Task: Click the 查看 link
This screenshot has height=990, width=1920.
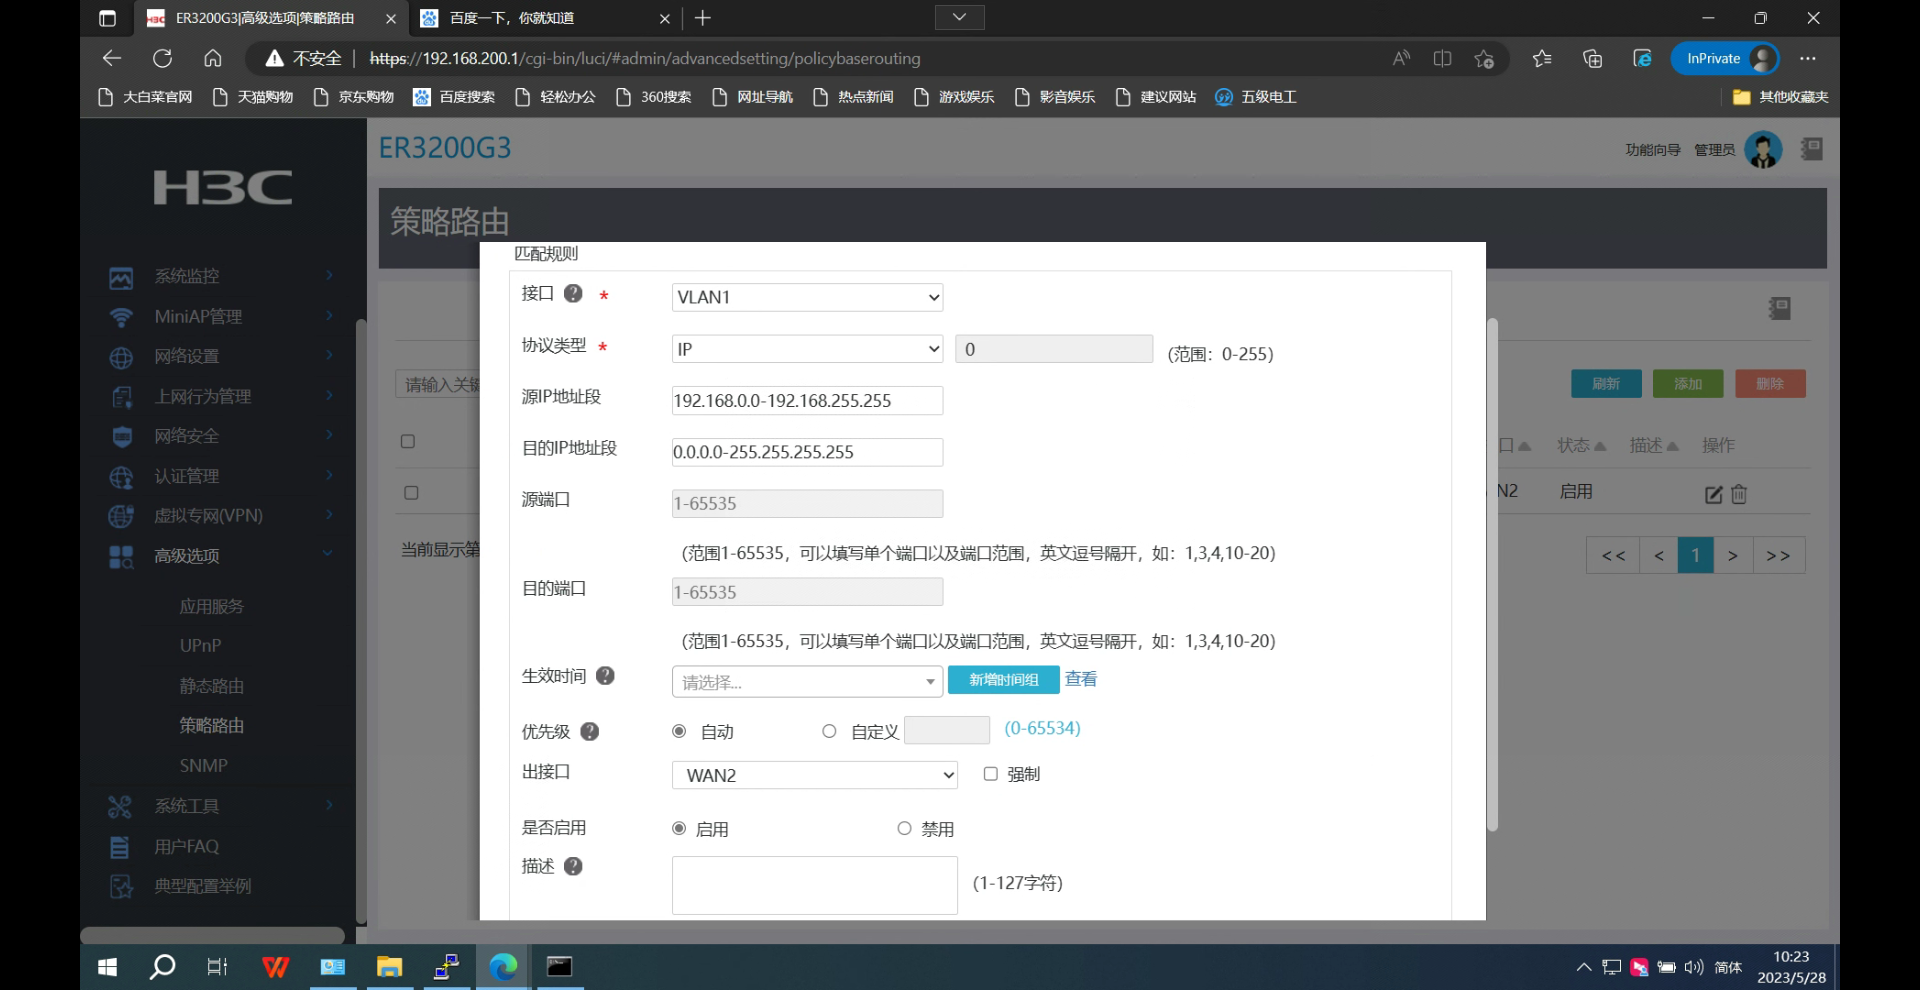Action: point(1080,679)
